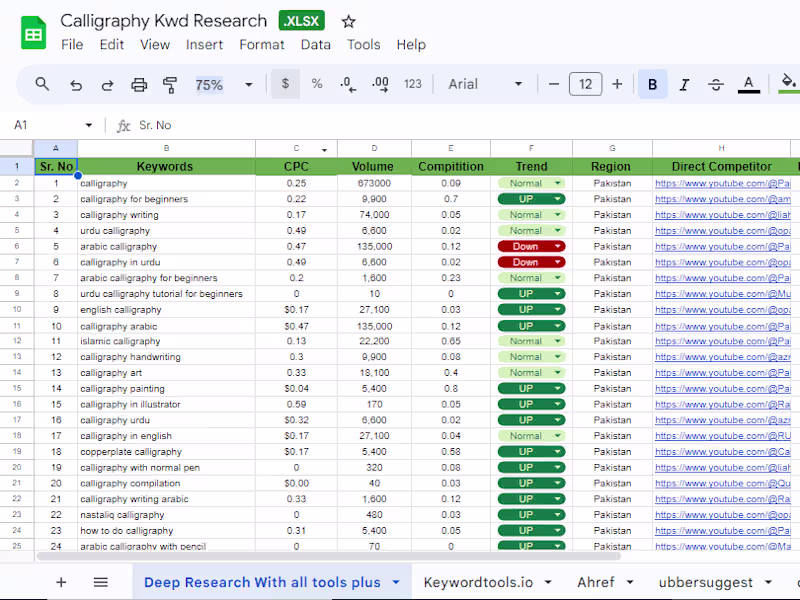This screenshot has height=600, width=800.
Task: Star this Calligraphy Kwd Research document
Action: click(x=348, y=21)
